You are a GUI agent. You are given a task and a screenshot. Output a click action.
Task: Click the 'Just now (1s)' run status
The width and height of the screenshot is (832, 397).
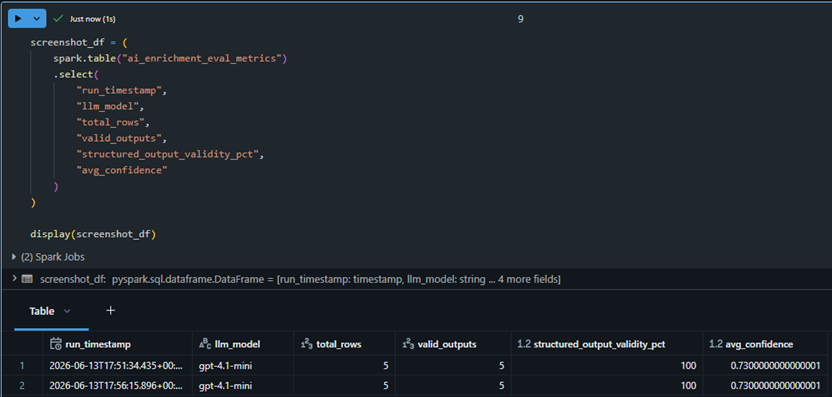[x=92, y=19]
